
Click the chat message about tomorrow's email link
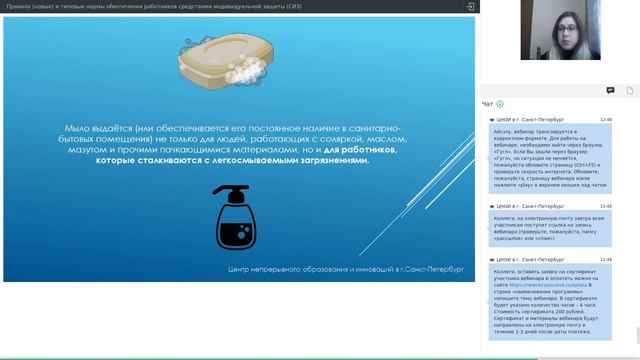click(550, 229)
